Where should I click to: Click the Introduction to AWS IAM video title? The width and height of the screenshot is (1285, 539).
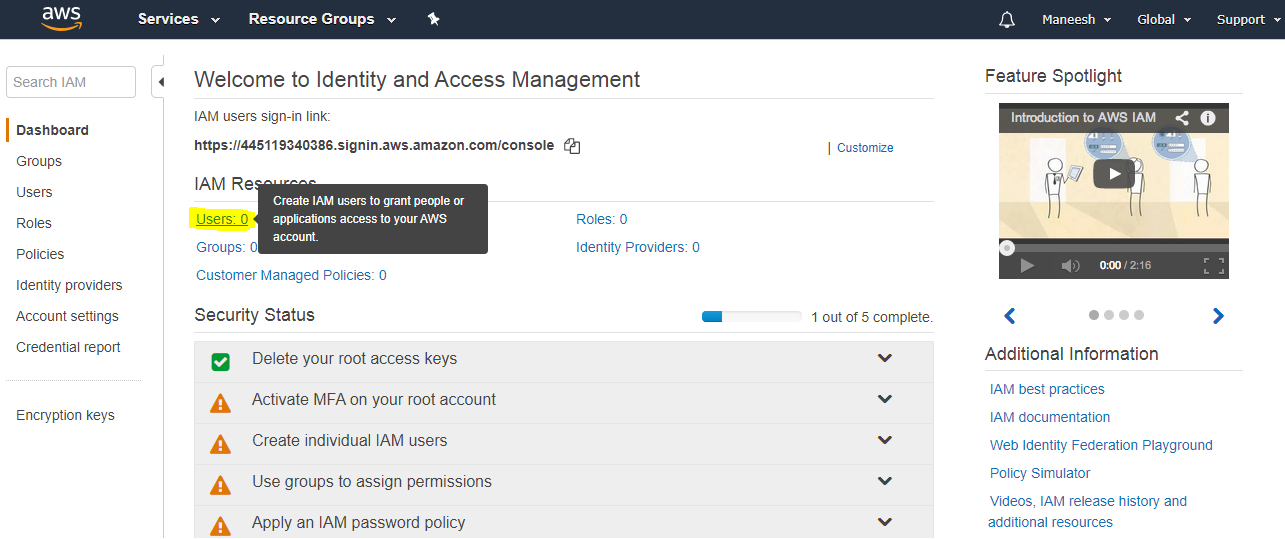click(1083, 117)
